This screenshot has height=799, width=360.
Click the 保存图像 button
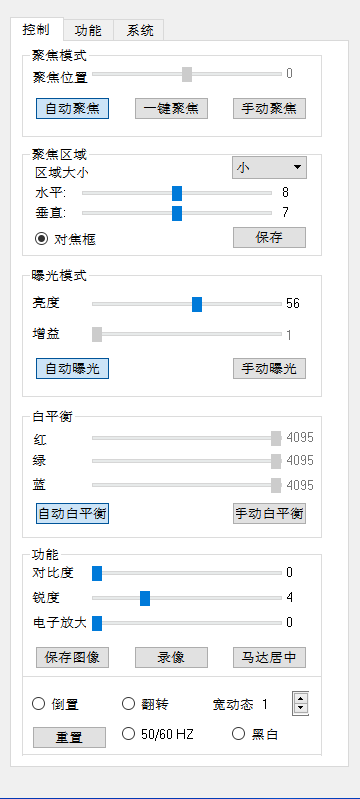point(72,657)
